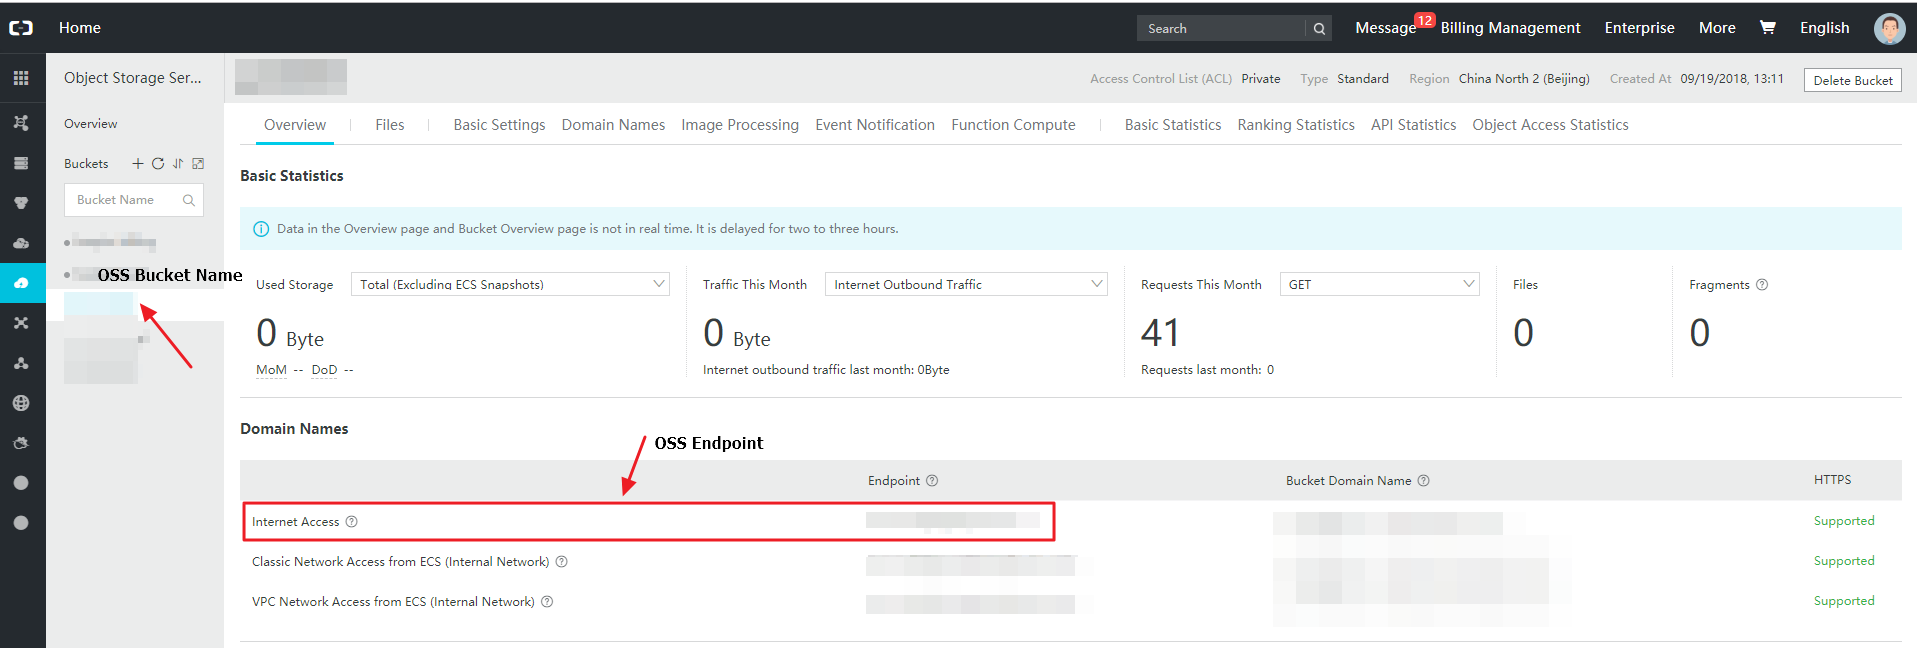1917x648 pixels.
Task: Expand the GET requests dropdown
Action: (x=1379, y=285)
